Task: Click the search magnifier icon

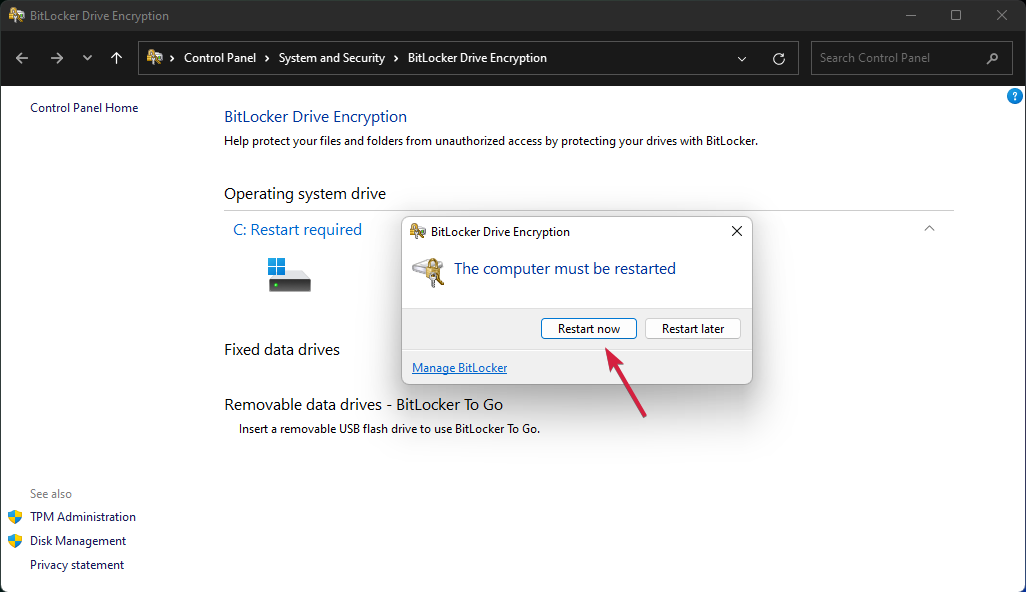Action: point(992,58)
